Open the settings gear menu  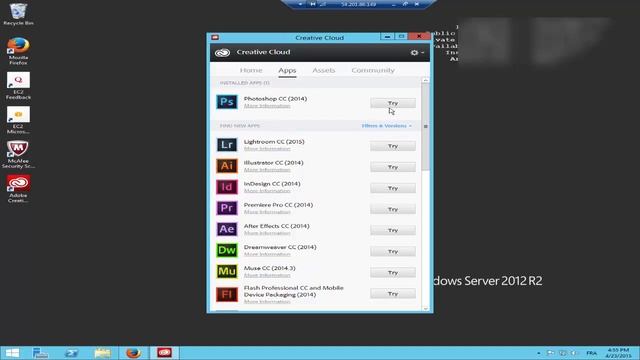click(x=417, y=53)
